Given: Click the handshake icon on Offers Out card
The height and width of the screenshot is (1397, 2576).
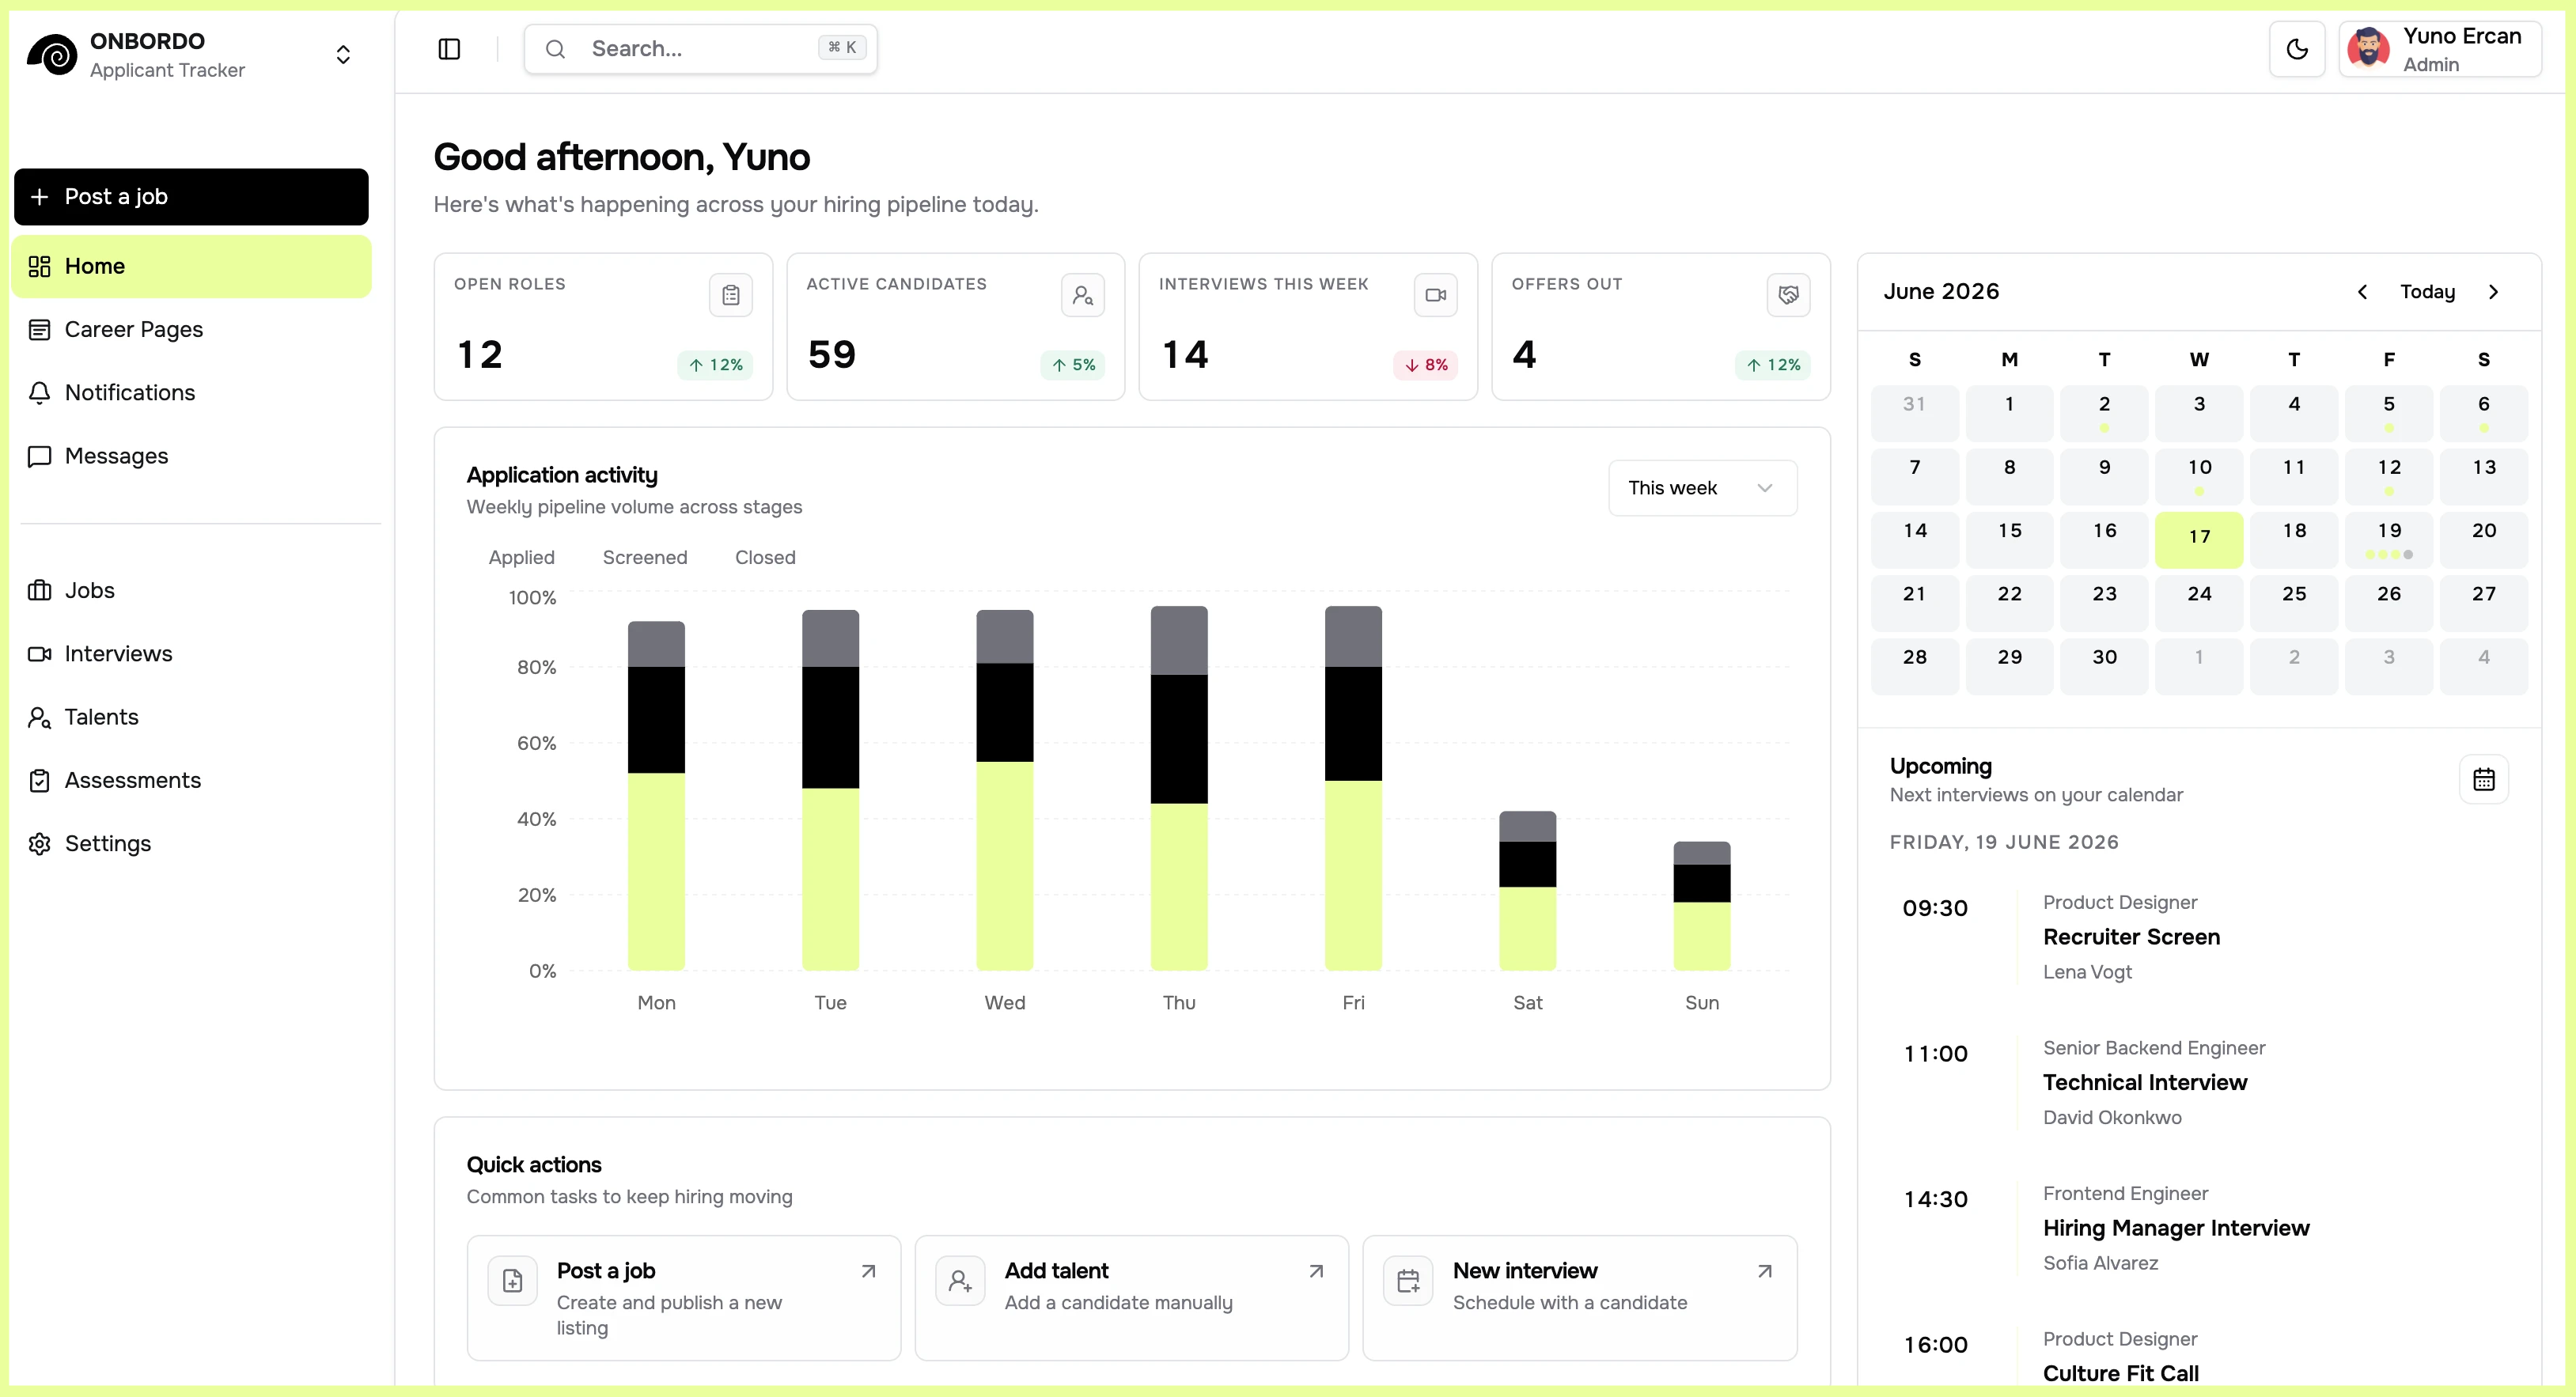Looking at the screenshot, I should click(x=1789, y=295).
